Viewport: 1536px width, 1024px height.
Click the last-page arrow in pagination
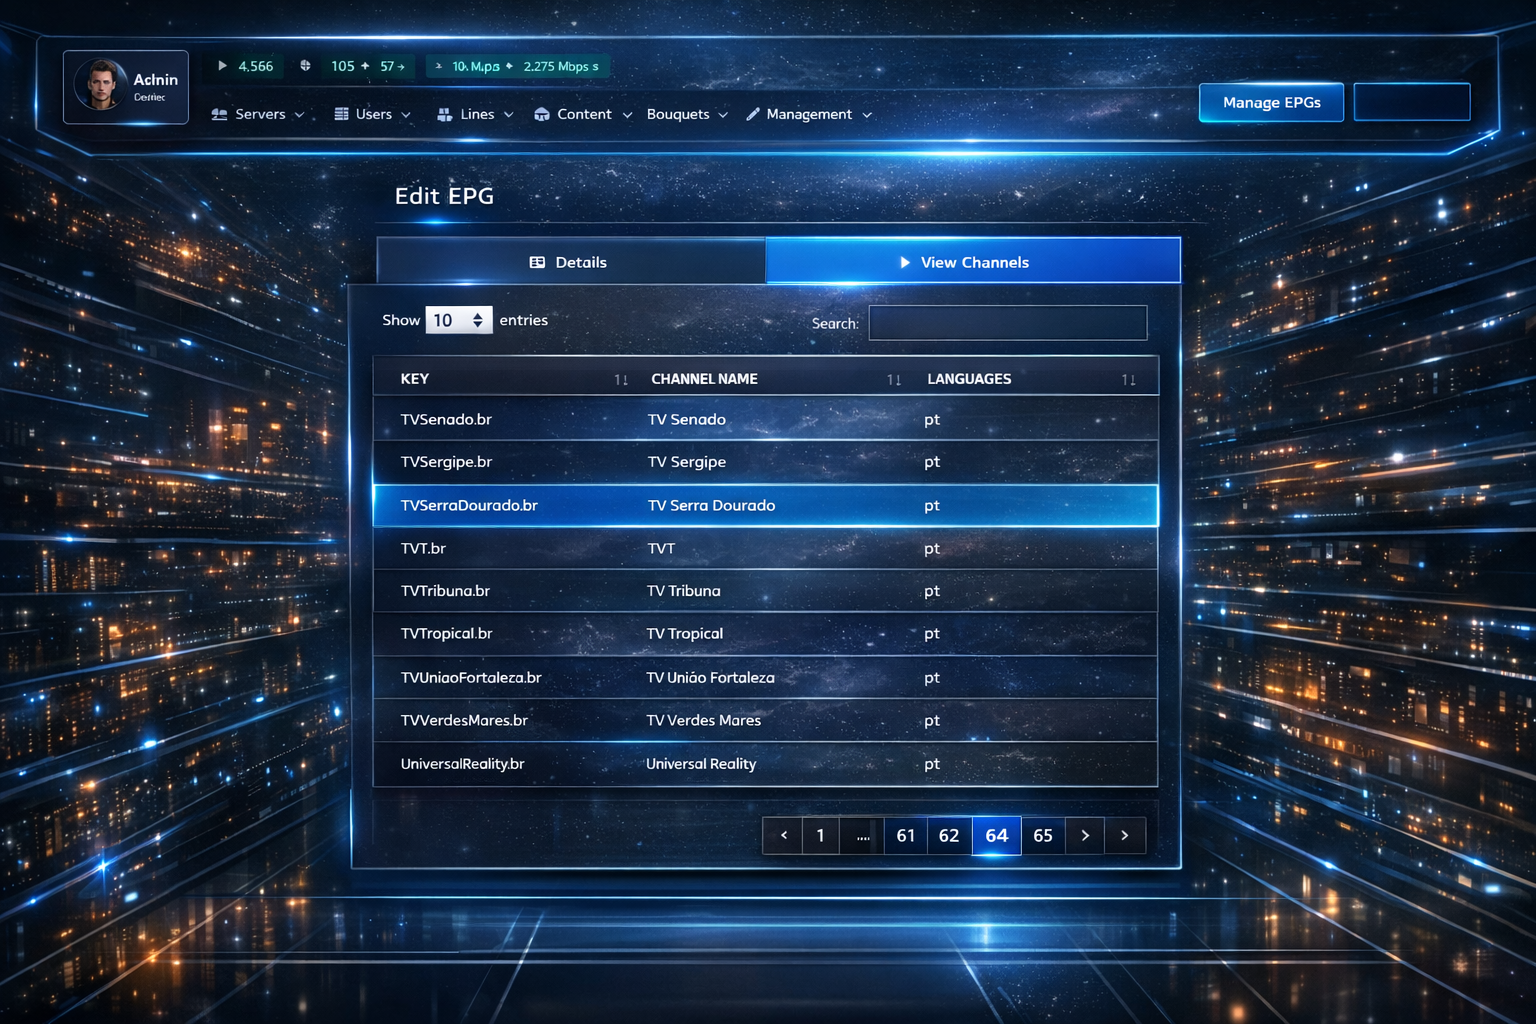pyautogui.click(x=1125, y=835)
